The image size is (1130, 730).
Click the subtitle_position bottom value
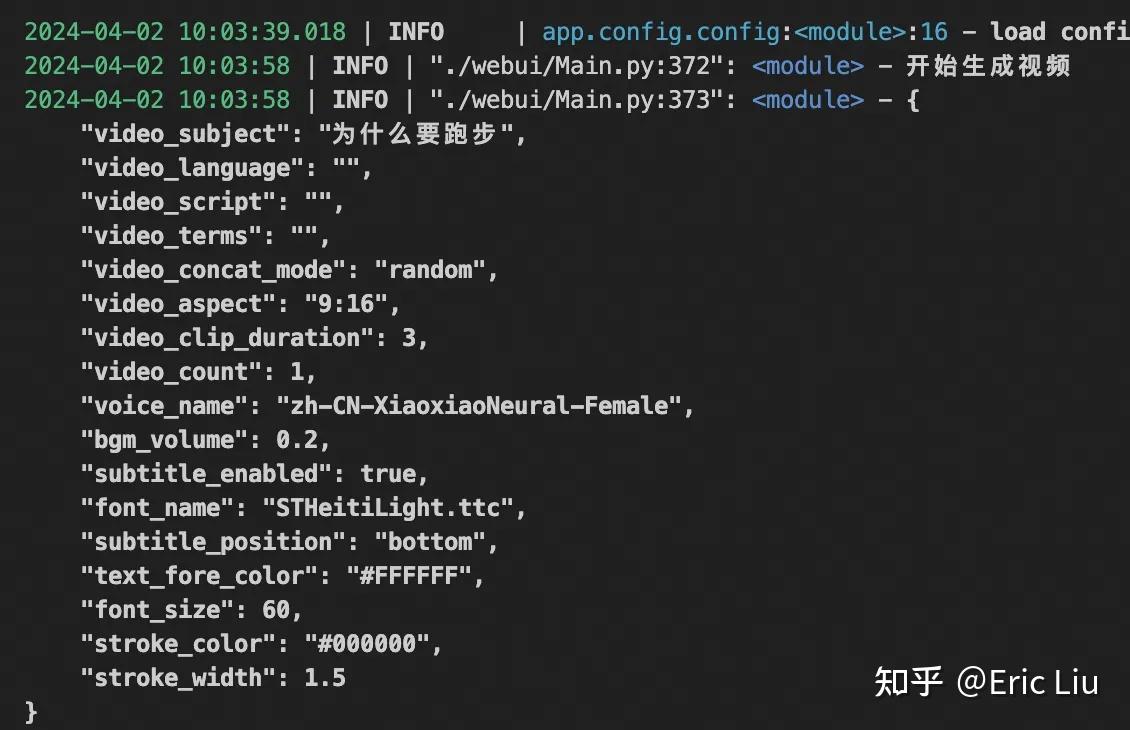(431, 542)
